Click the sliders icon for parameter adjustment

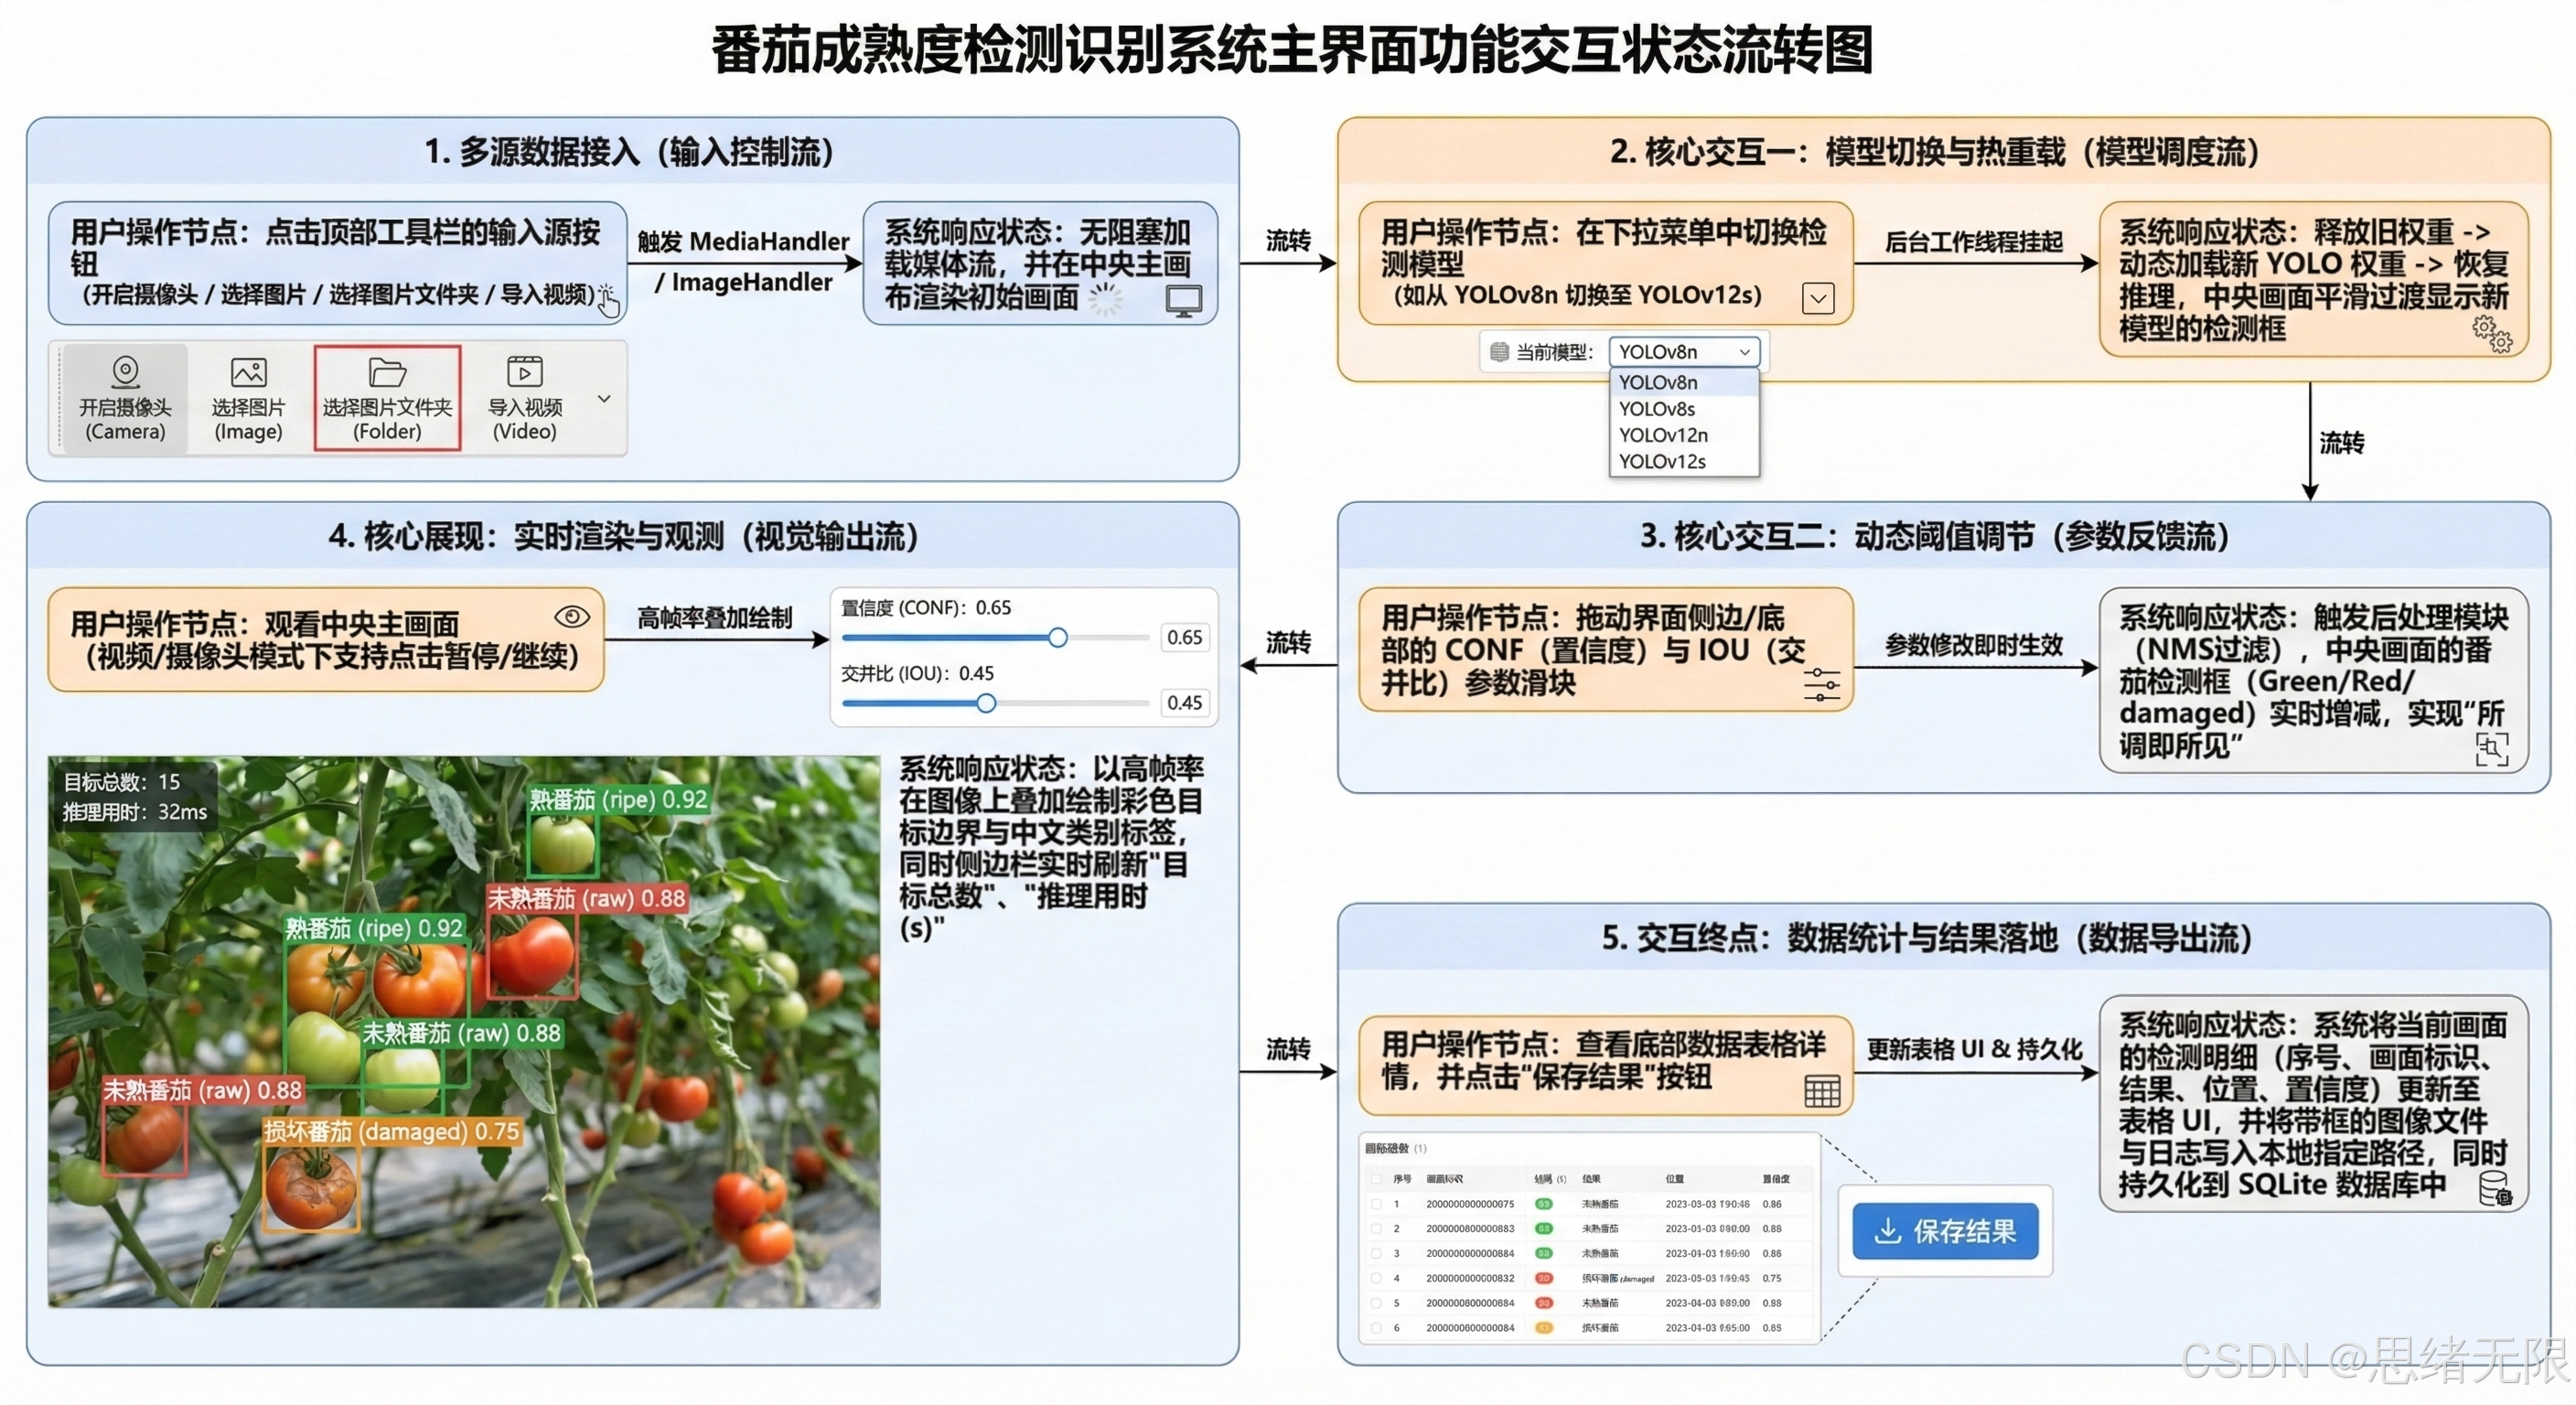(x=1821, y=685)
